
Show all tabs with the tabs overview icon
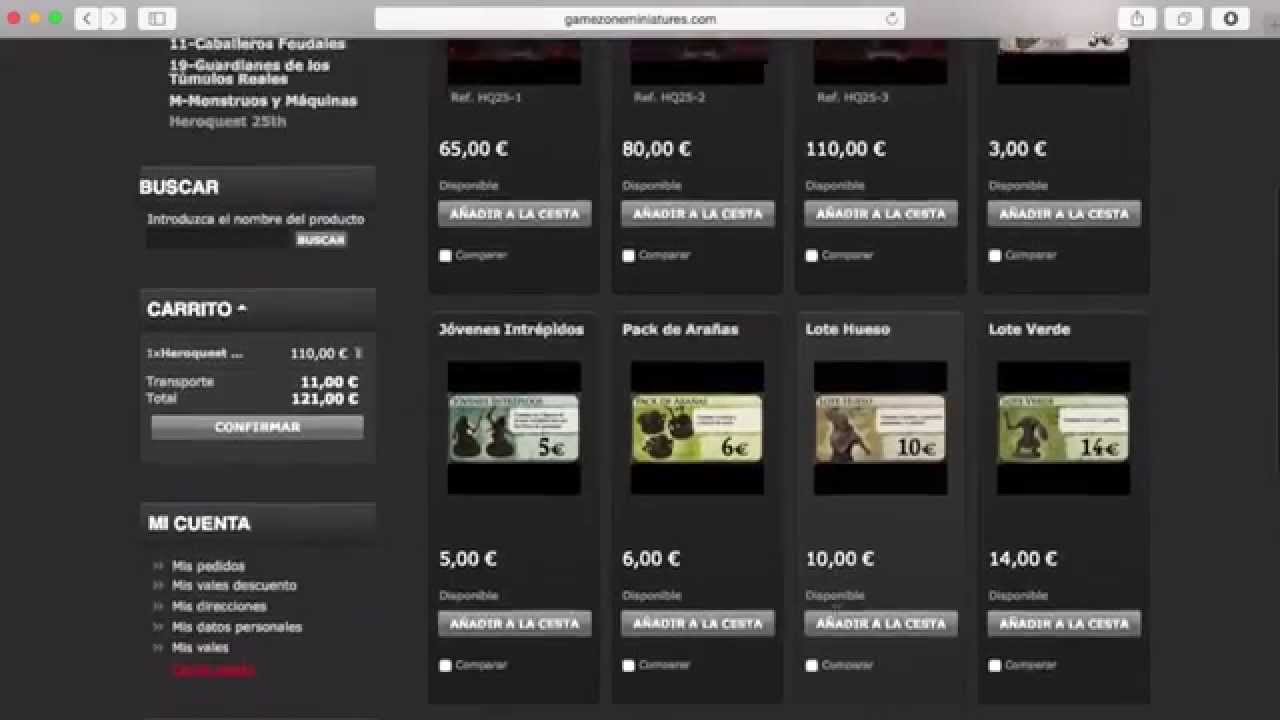click(1184, 18)
